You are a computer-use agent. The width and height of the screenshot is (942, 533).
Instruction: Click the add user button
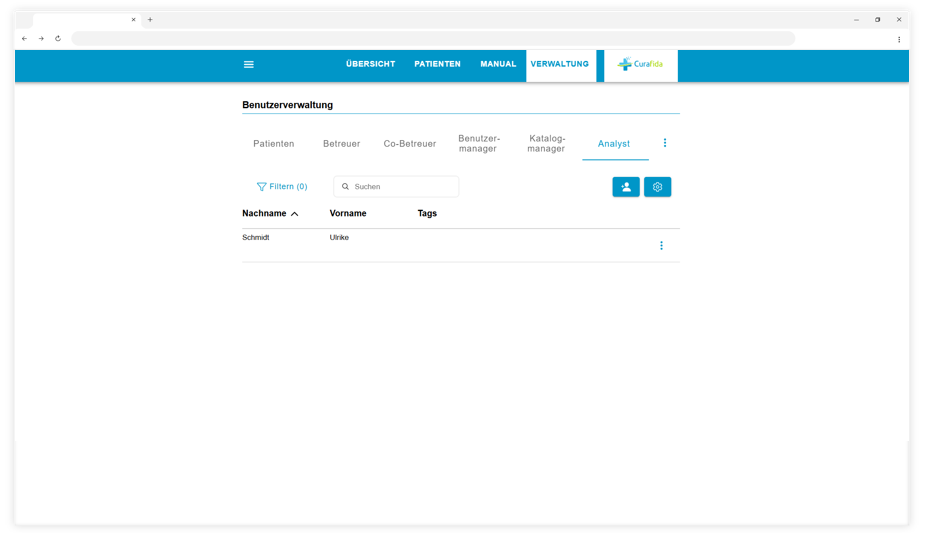point(626,187)
